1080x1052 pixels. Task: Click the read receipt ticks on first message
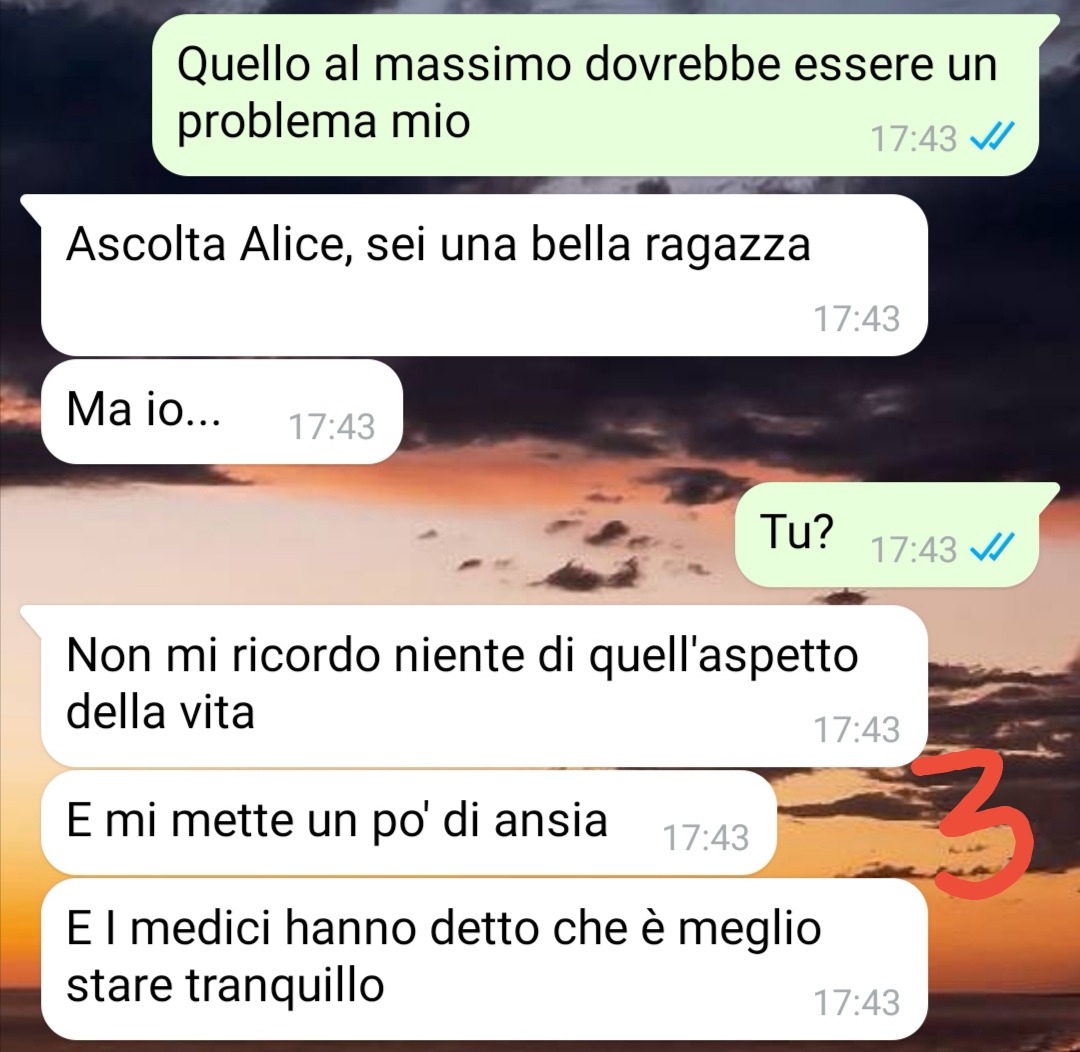(991, 137)
